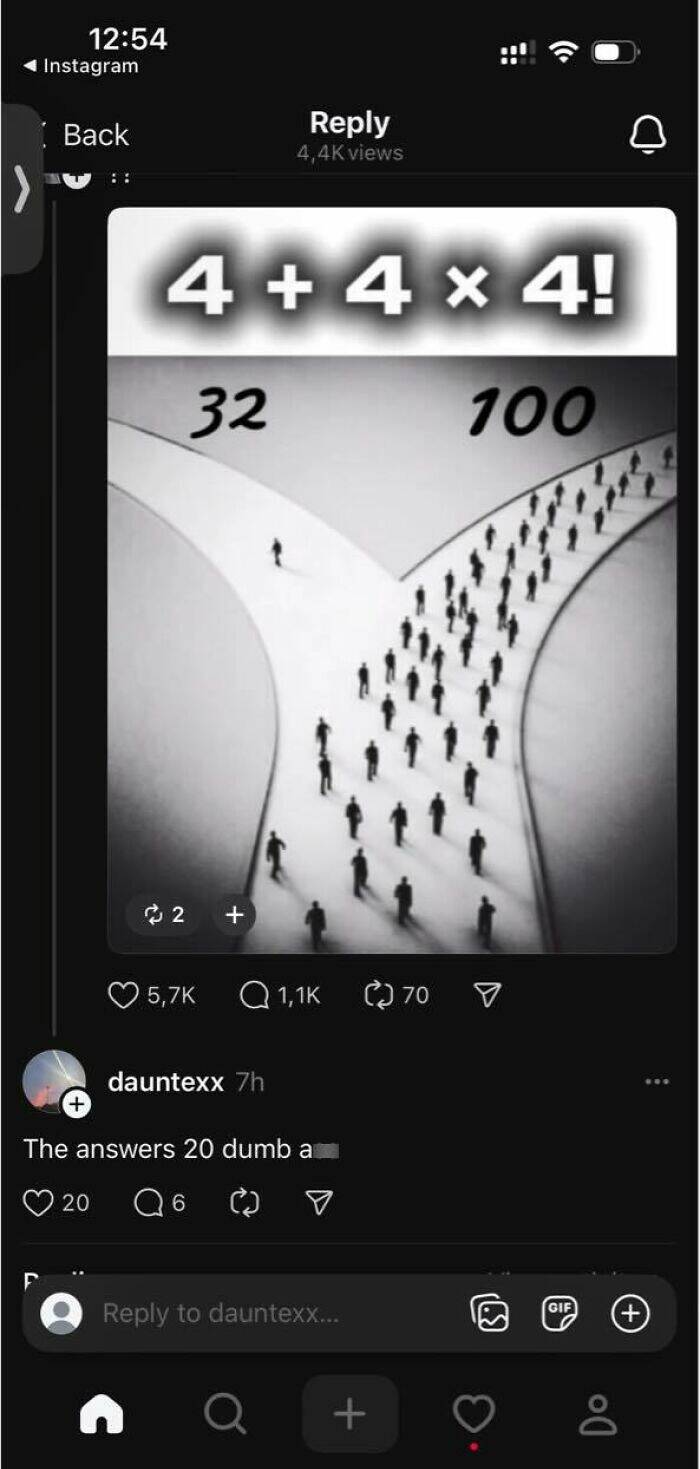This screenshot has height=1469, width=700.
Task: Attach an image from the gallery icon
Action: point(489,1313)
